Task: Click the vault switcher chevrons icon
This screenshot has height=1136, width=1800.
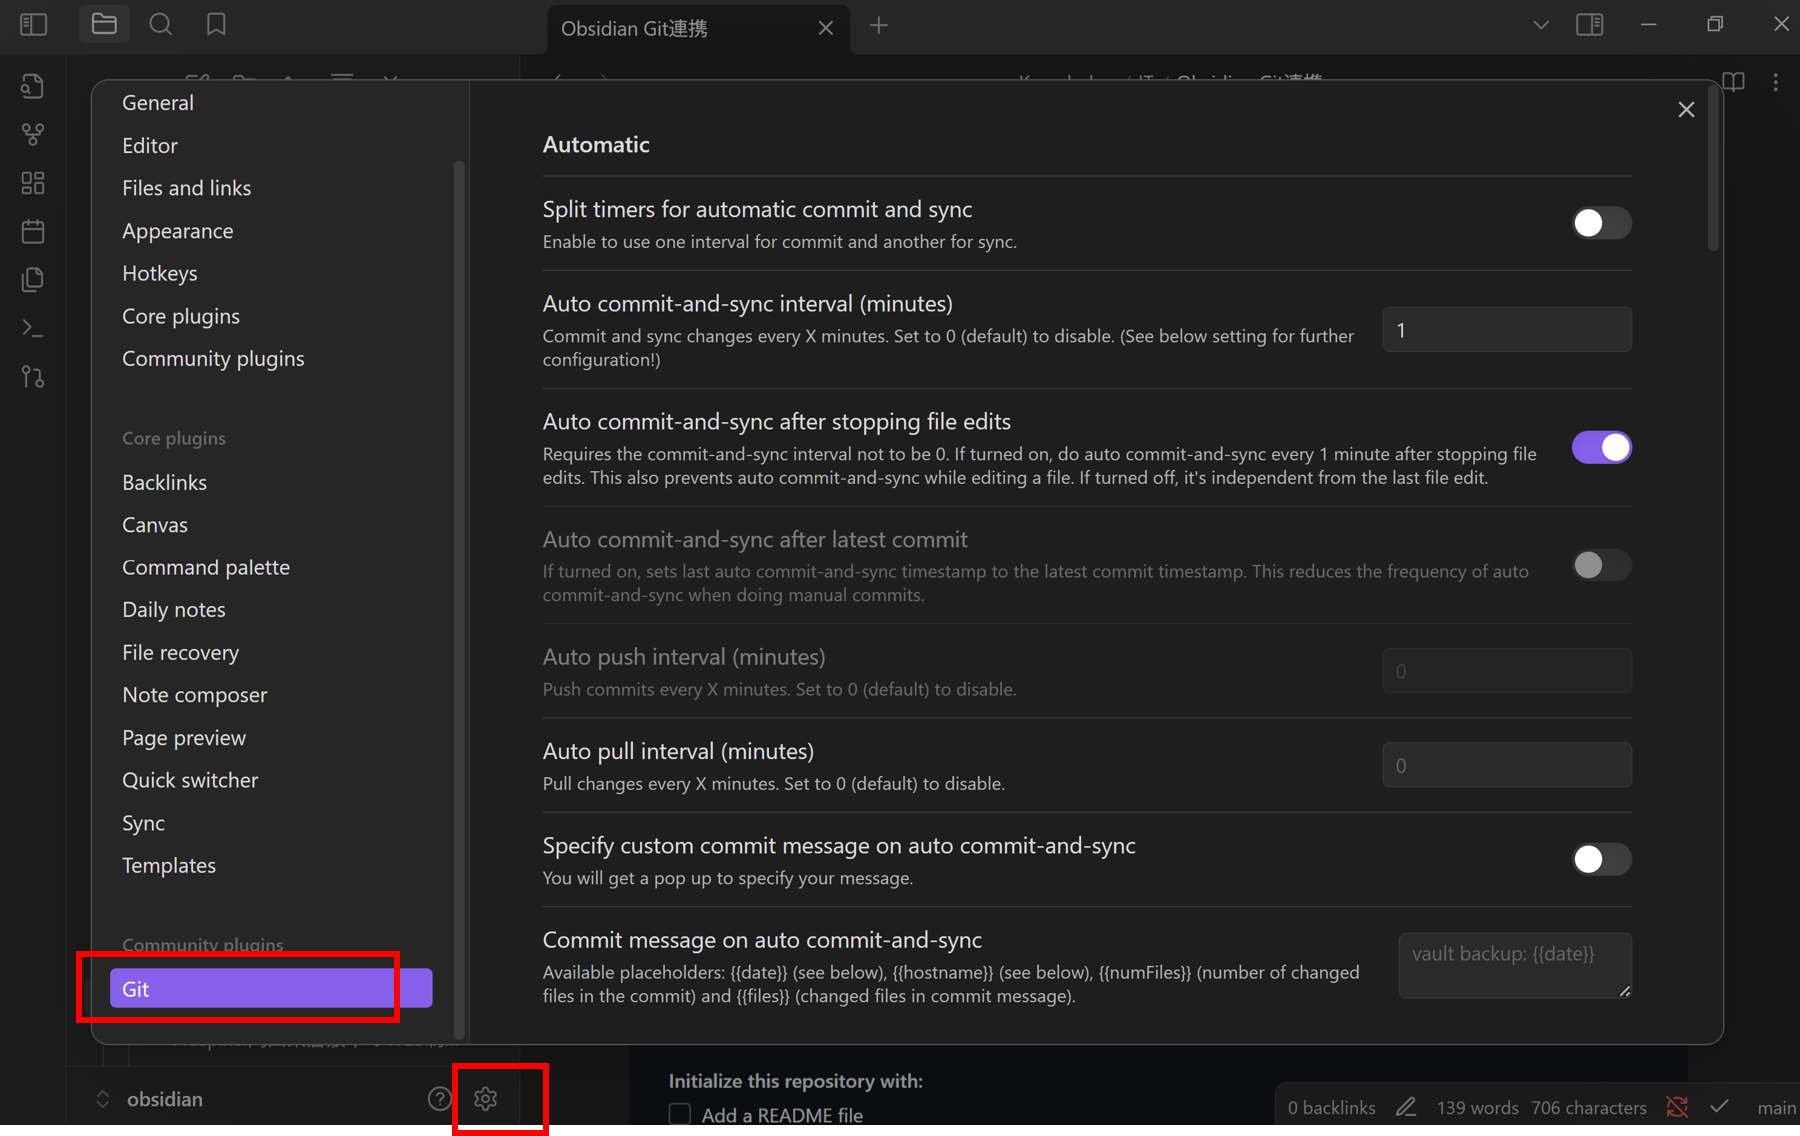Action: coord(102,1099)
